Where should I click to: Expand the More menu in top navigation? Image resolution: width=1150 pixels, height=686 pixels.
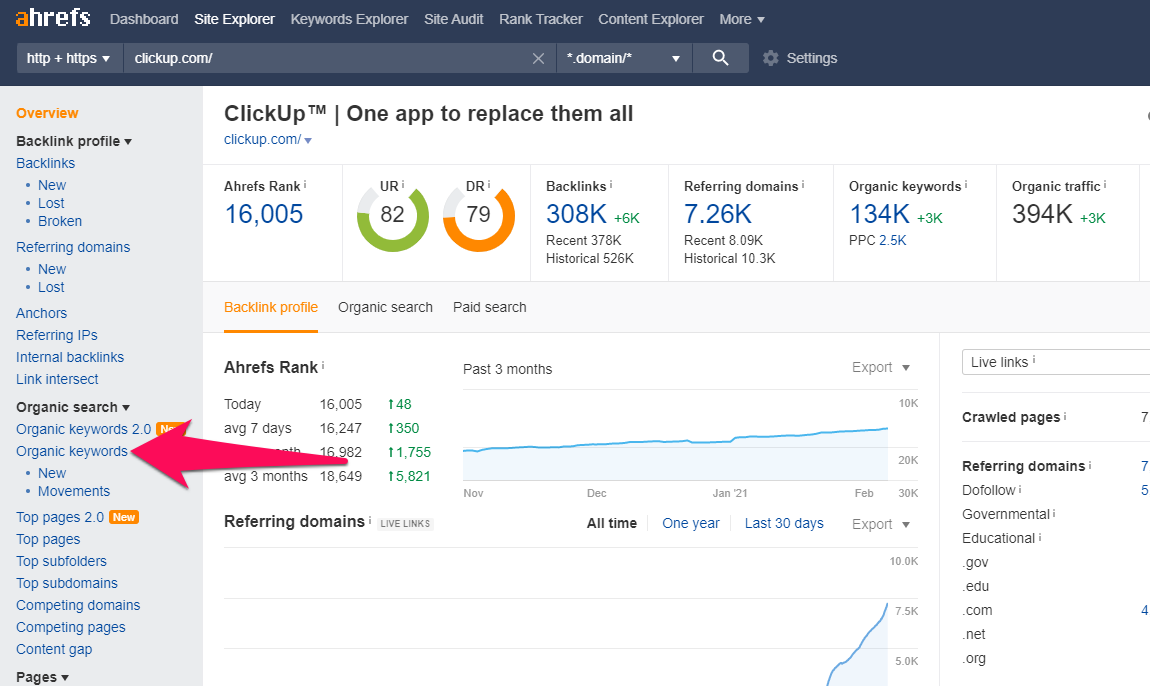pyautogui.click(x=742, y=19)
